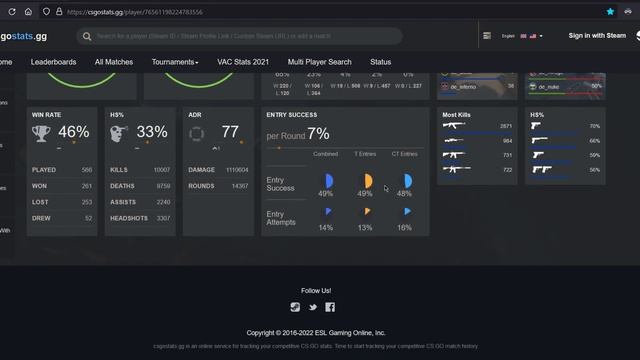This screenshot has height=360, width=640.
Task: Select the DEATHS stat row
Action: [x=140, y=186]
